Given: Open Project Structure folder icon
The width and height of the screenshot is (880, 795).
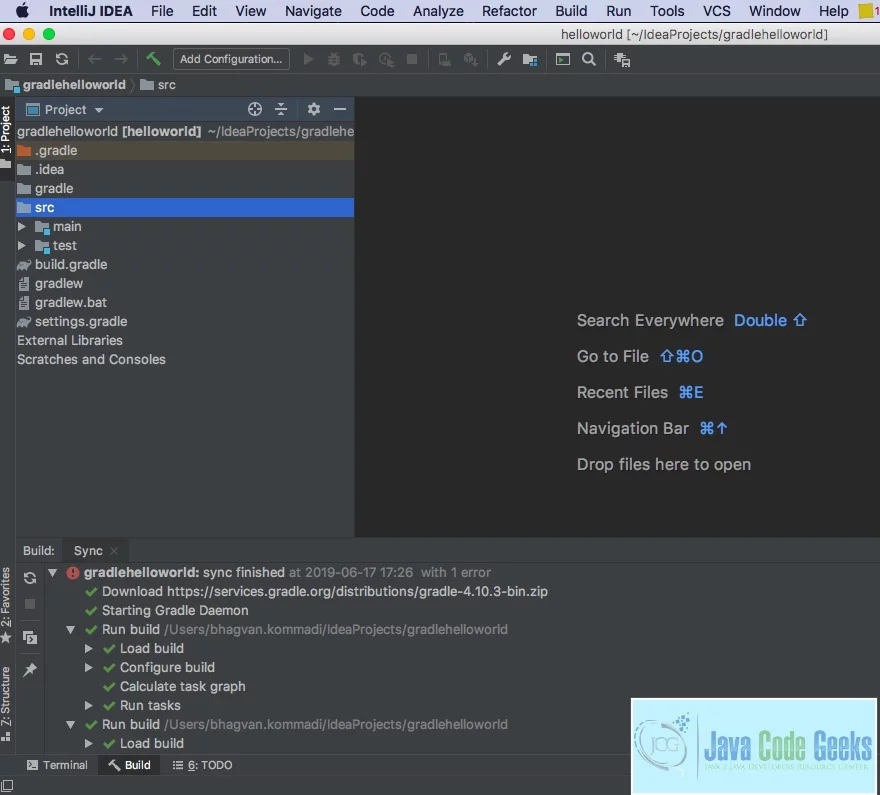Looking at the screenshot, I should pos(530,59).
